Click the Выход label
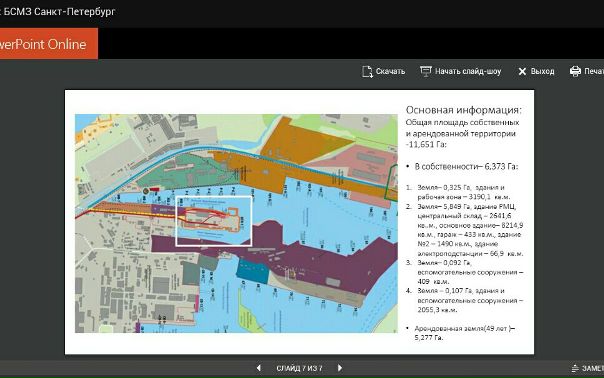The height and width of the screenshot is (378, 604). coord(542,71)
